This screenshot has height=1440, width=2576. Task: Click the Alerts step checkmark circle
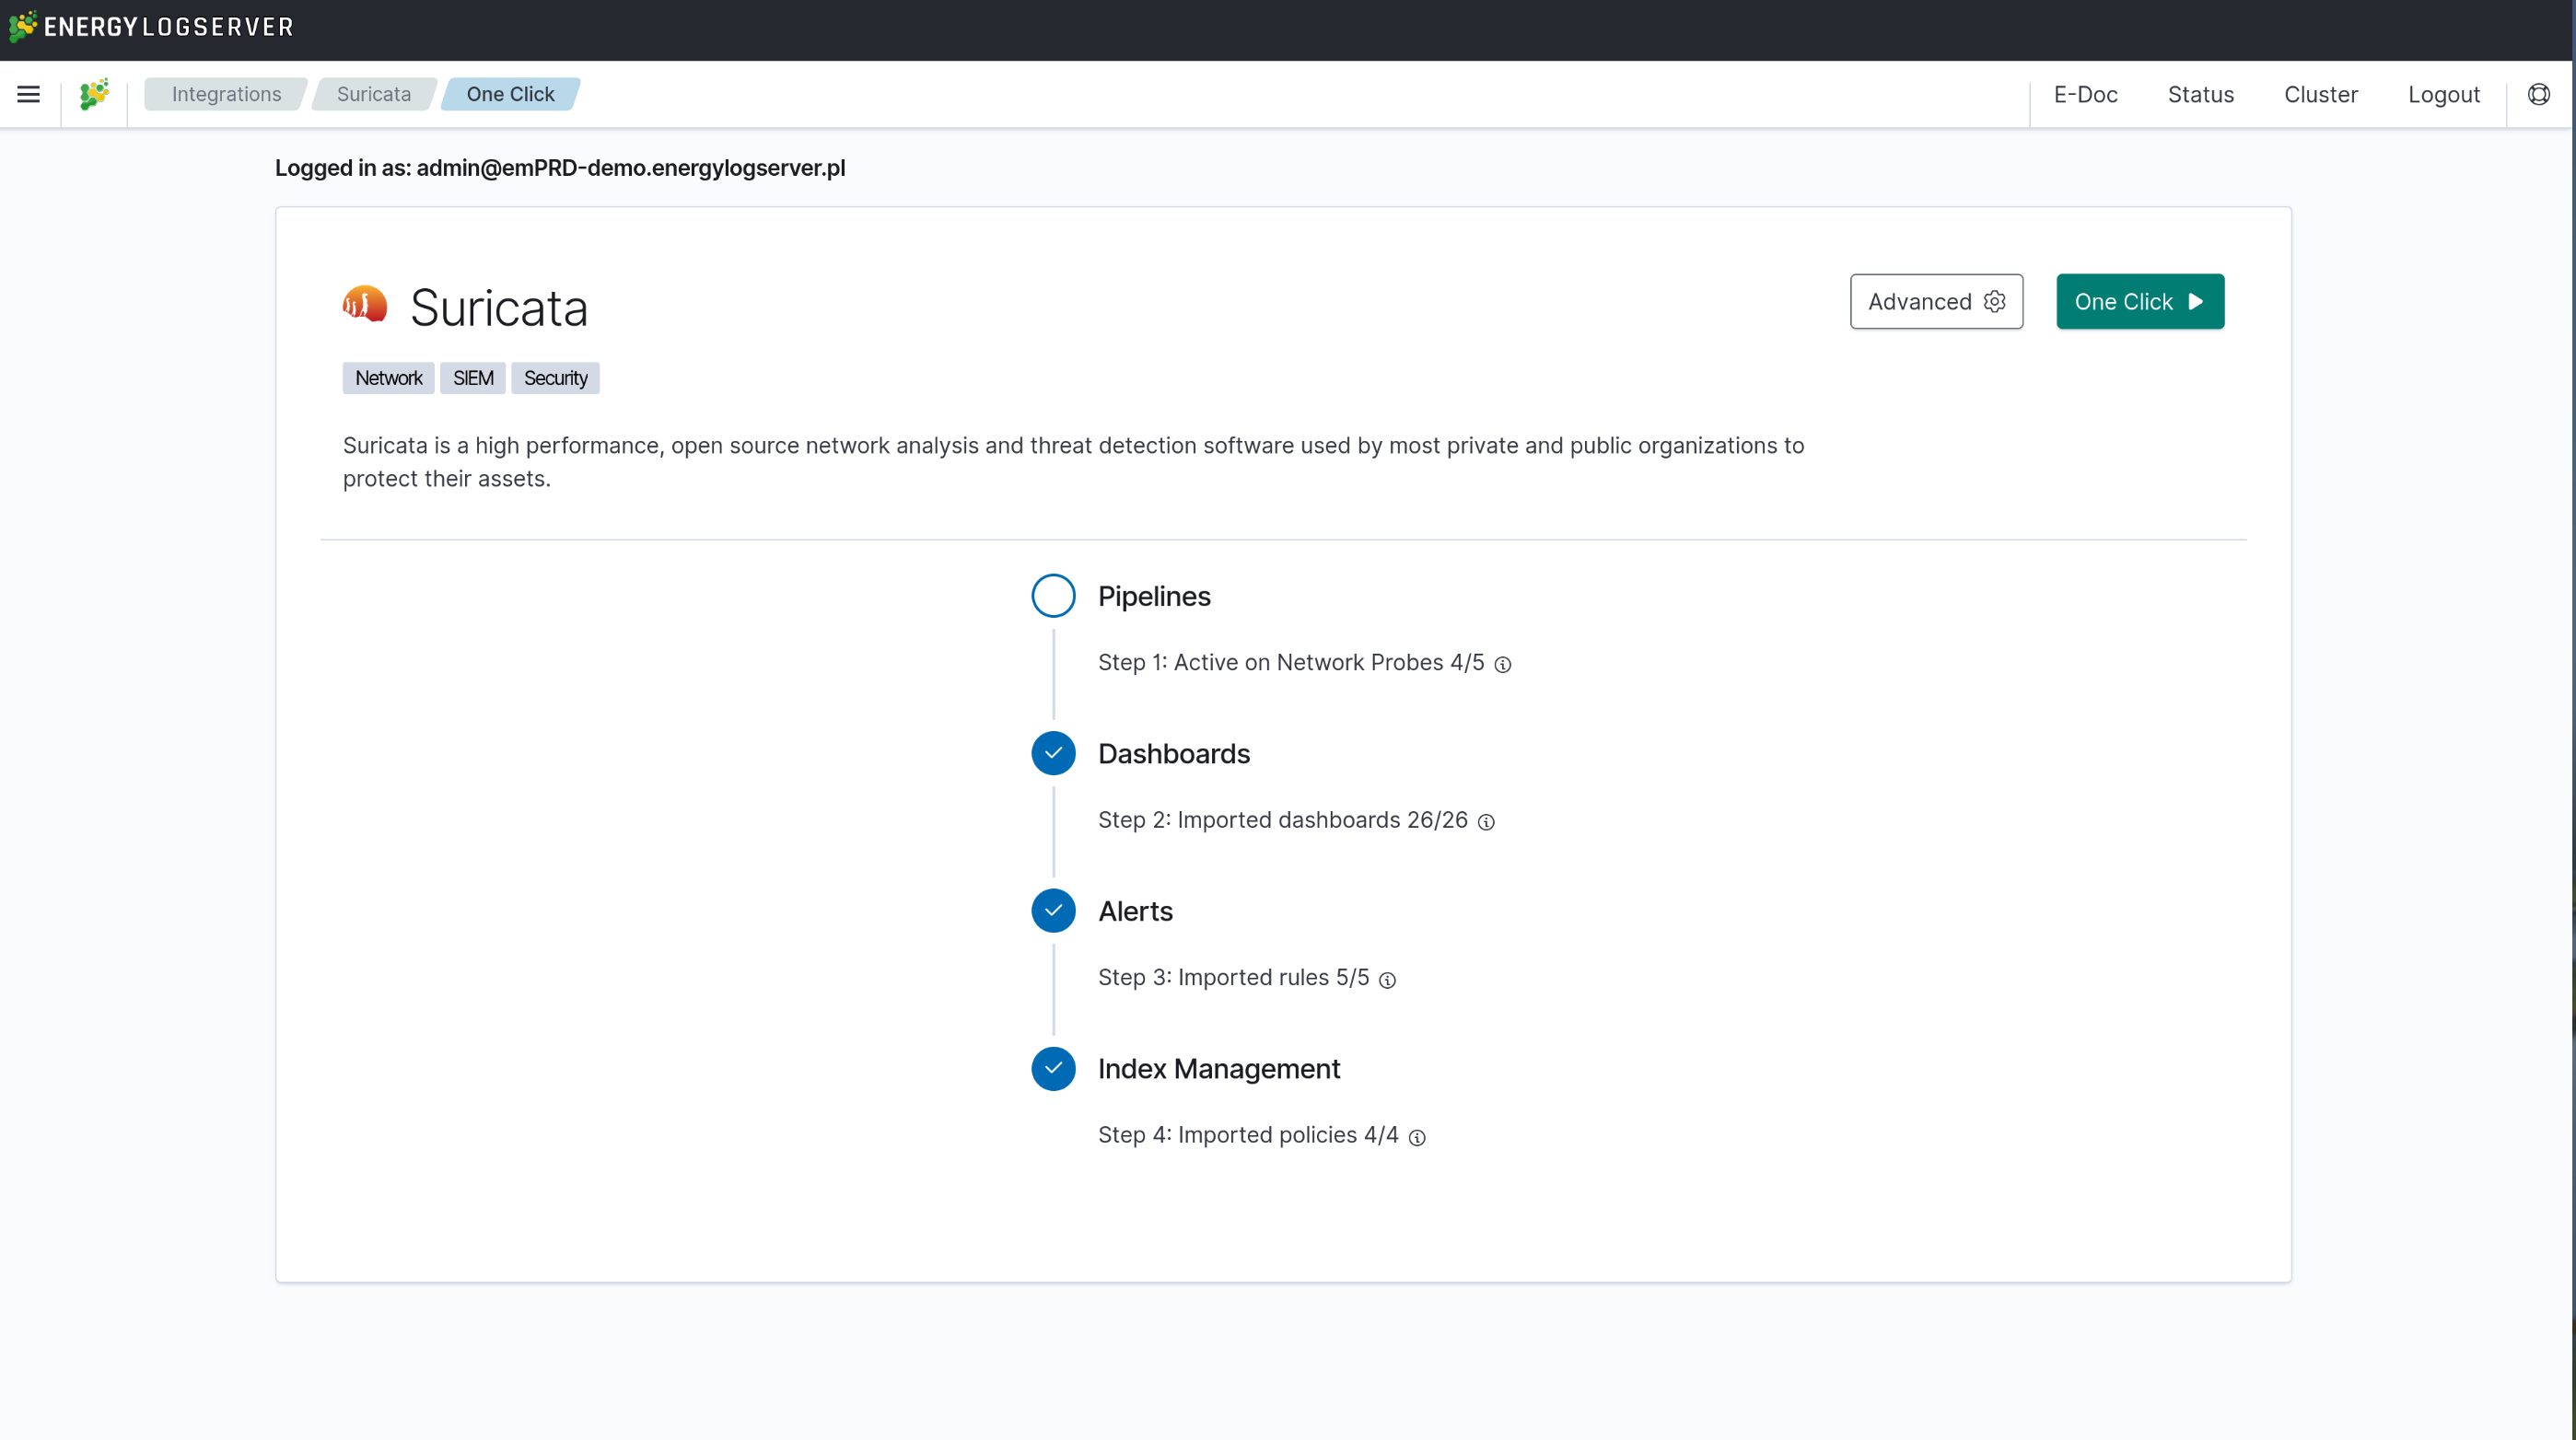point(1053,911)
